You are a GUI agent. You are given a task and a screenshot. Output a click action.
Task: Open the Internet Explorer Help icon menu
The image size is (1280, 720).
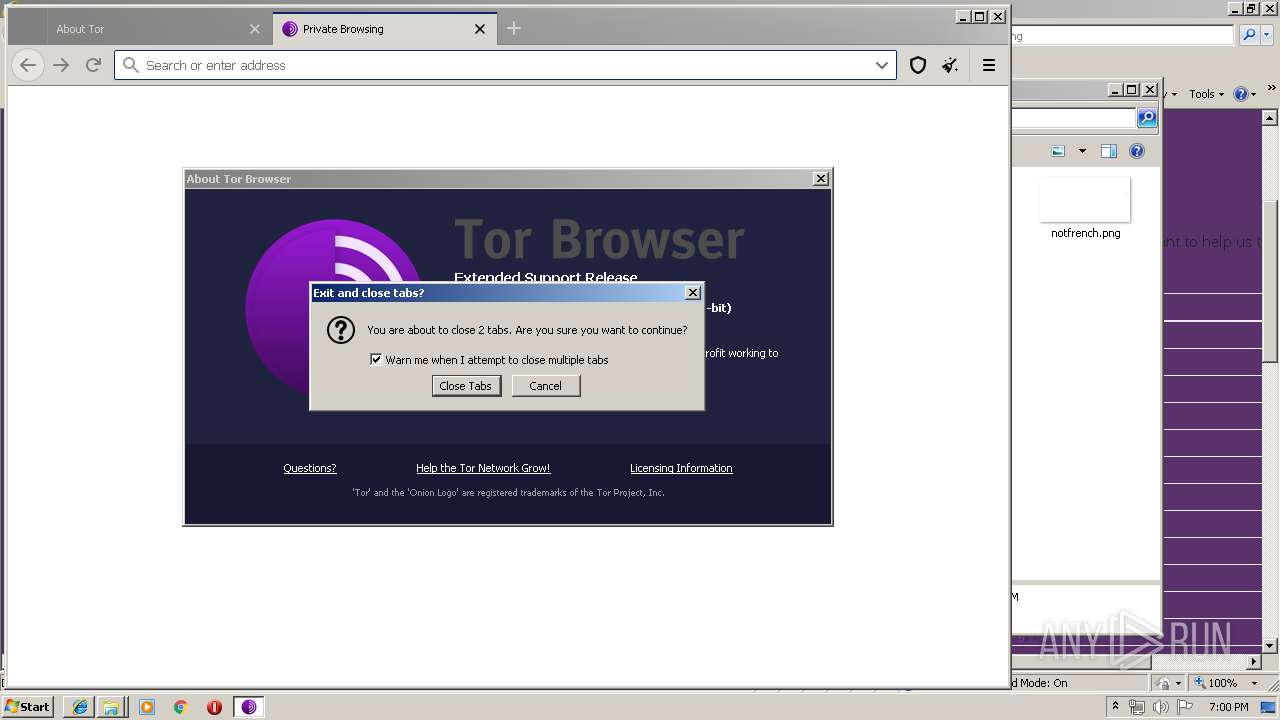[x=1244, y=94]
